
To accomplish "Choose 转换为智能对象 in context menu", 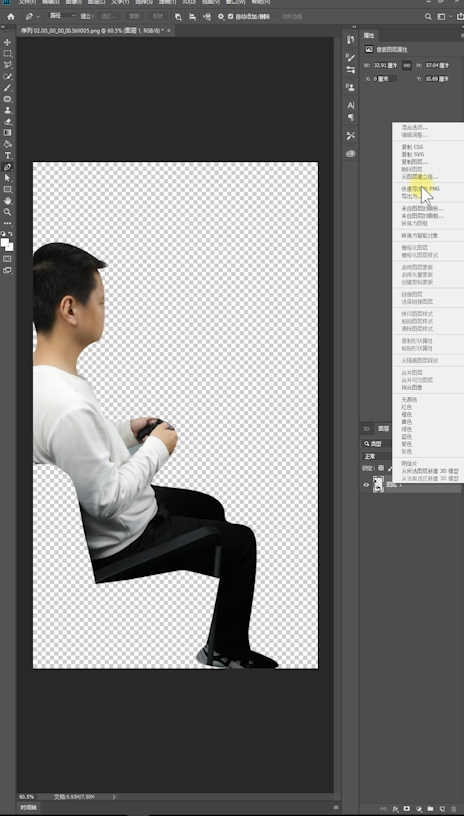I will tap(419, 236).
